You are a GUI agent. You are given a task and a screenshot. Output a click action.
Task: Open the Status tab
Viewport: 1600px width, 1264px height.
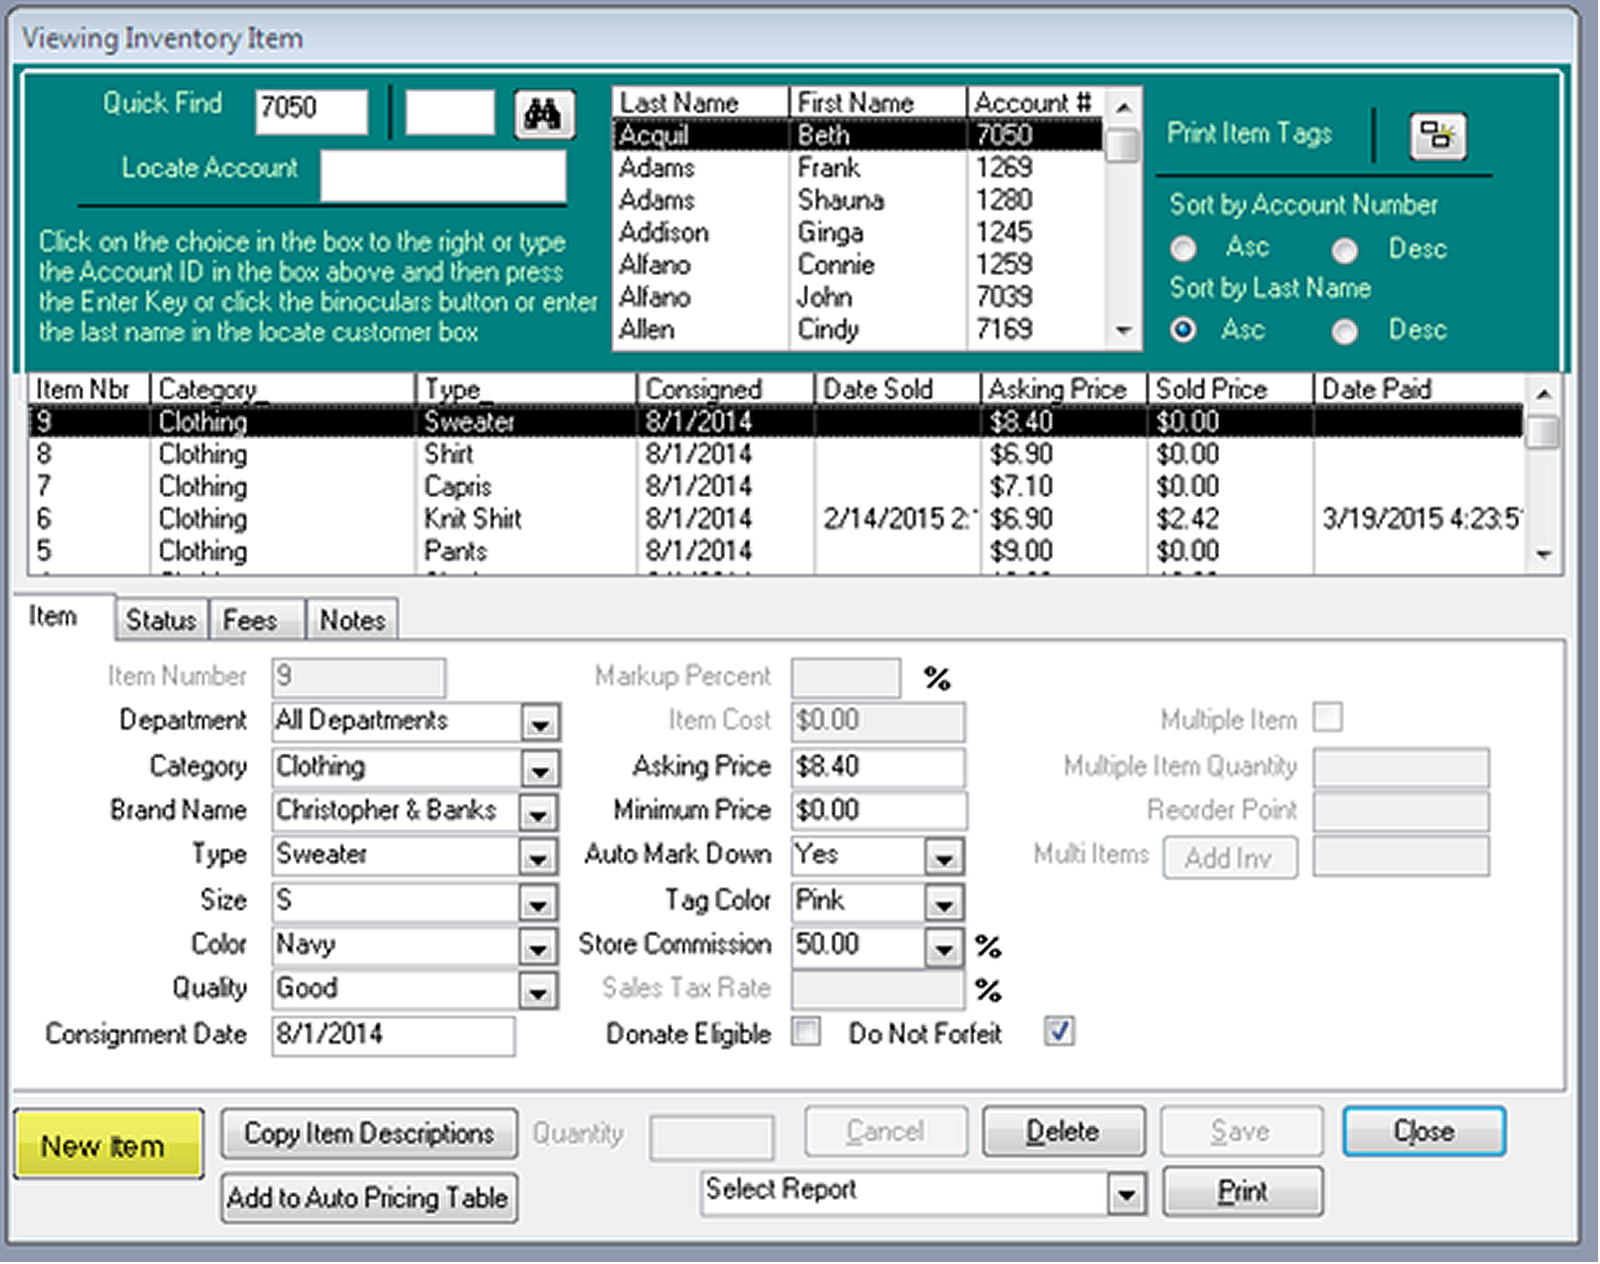[160, 620]
